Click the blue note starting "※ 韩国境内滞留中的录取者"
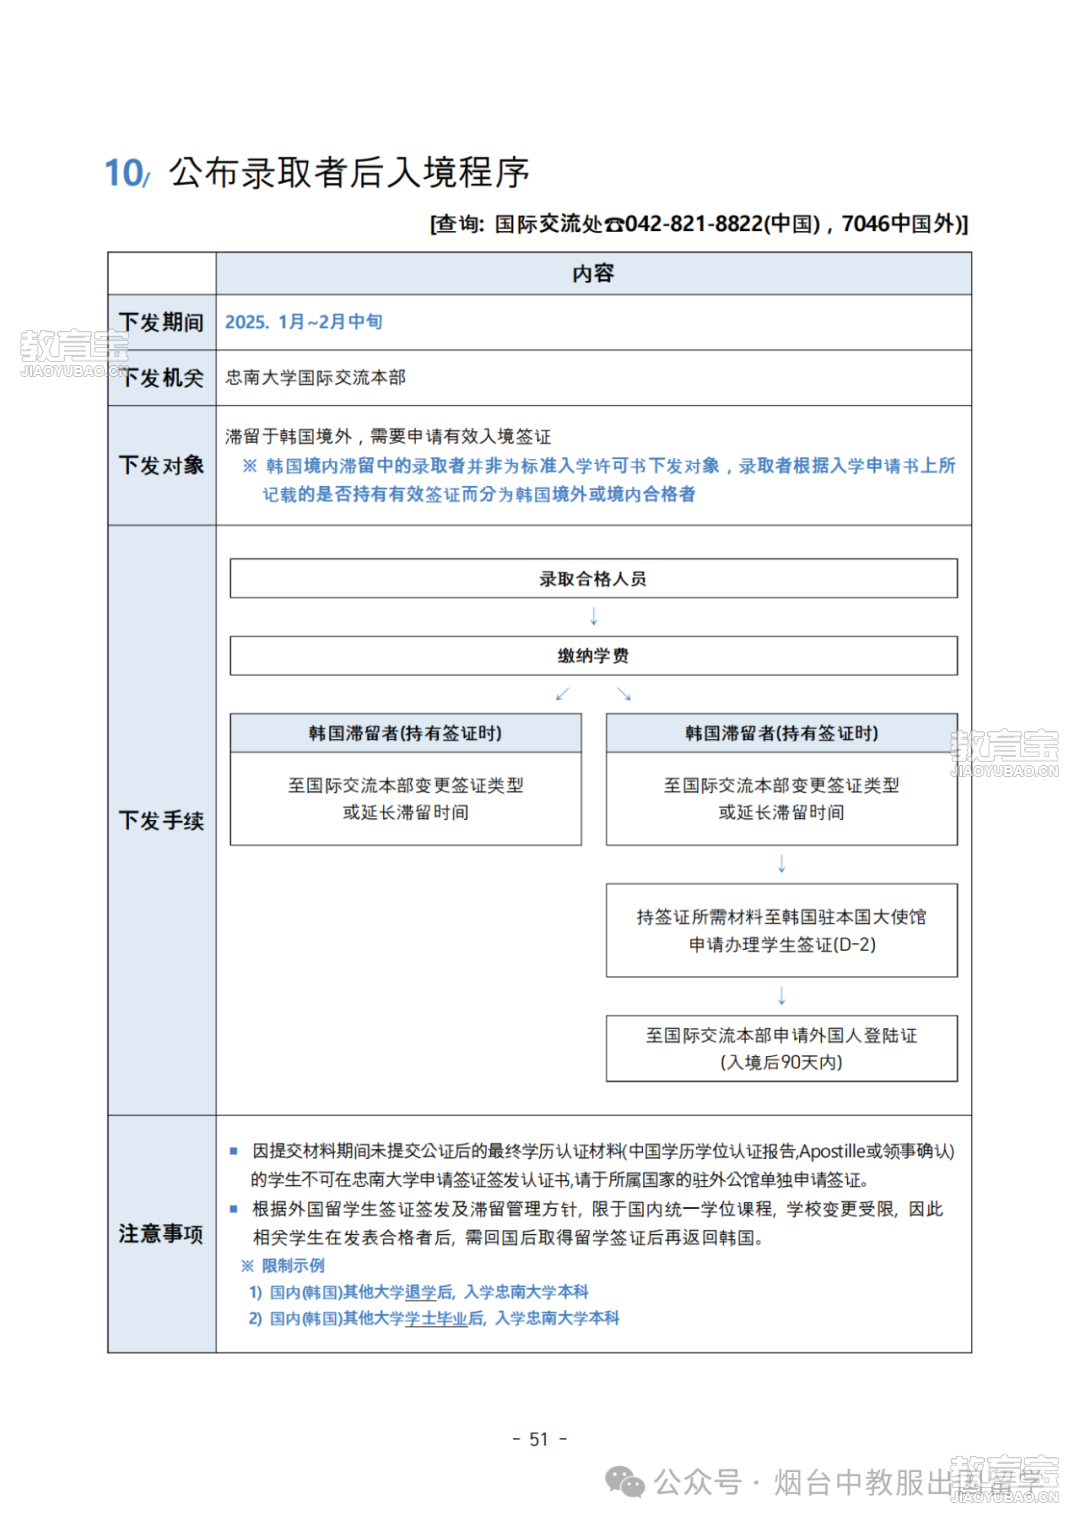Screen dimensions: 1080x1526 coord(598,465)
